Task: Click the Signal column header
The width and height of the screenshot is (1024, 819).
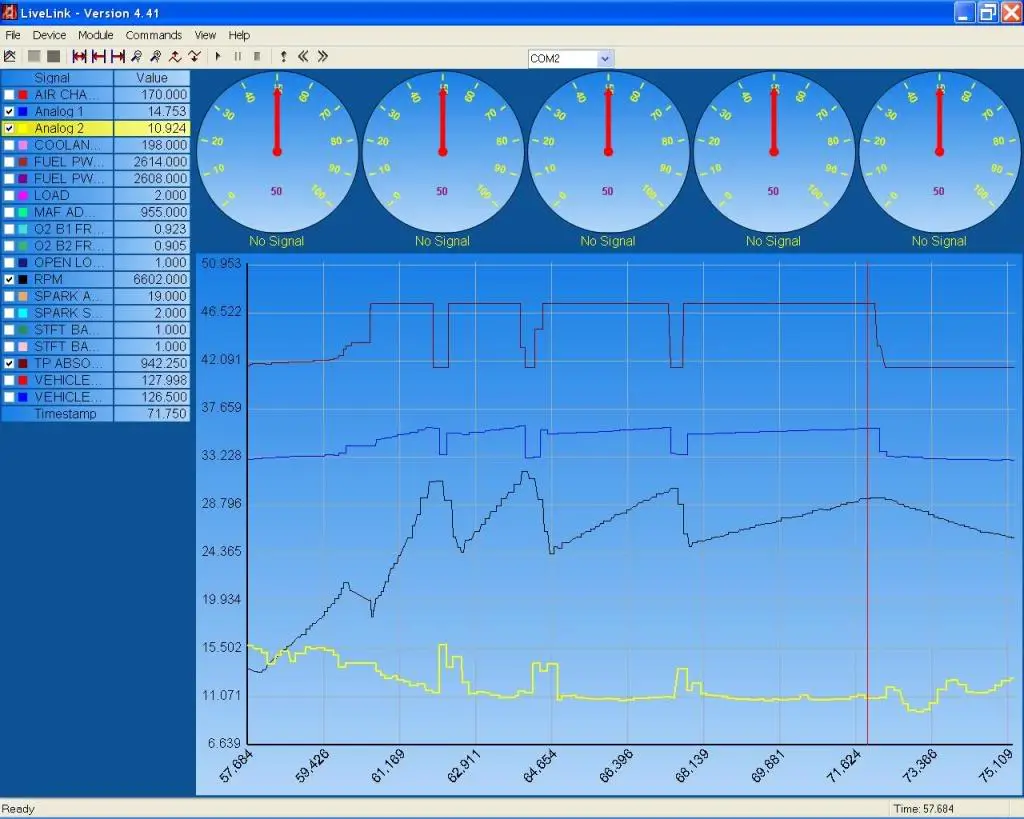Action: 57,78
